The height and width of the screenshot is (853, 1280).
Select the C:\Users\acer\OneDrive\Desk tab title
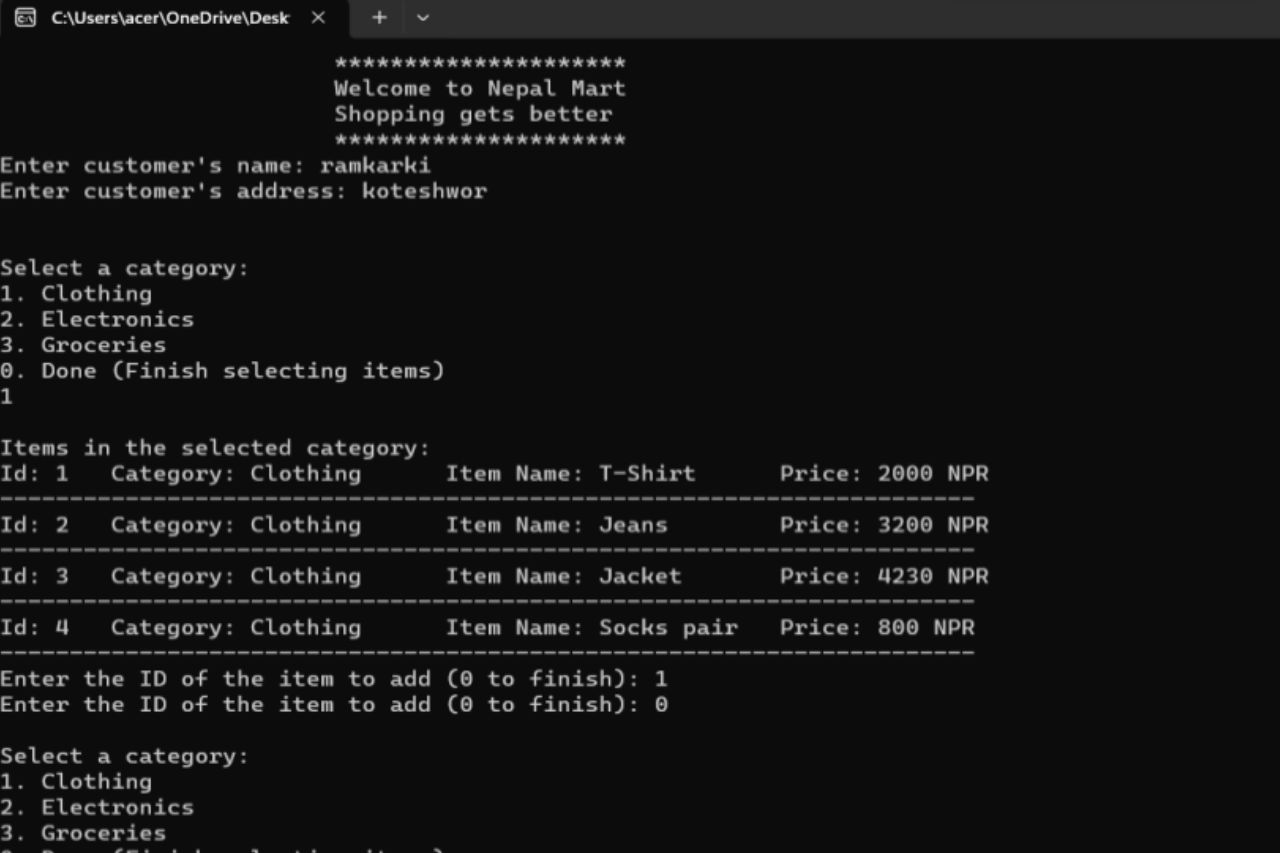(x=170, y=18)
